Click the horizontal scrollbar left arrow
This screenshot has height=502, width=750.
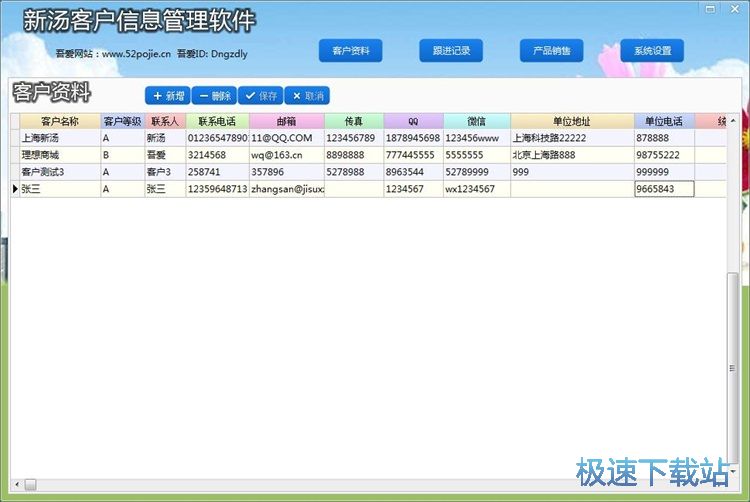point(17,484)
